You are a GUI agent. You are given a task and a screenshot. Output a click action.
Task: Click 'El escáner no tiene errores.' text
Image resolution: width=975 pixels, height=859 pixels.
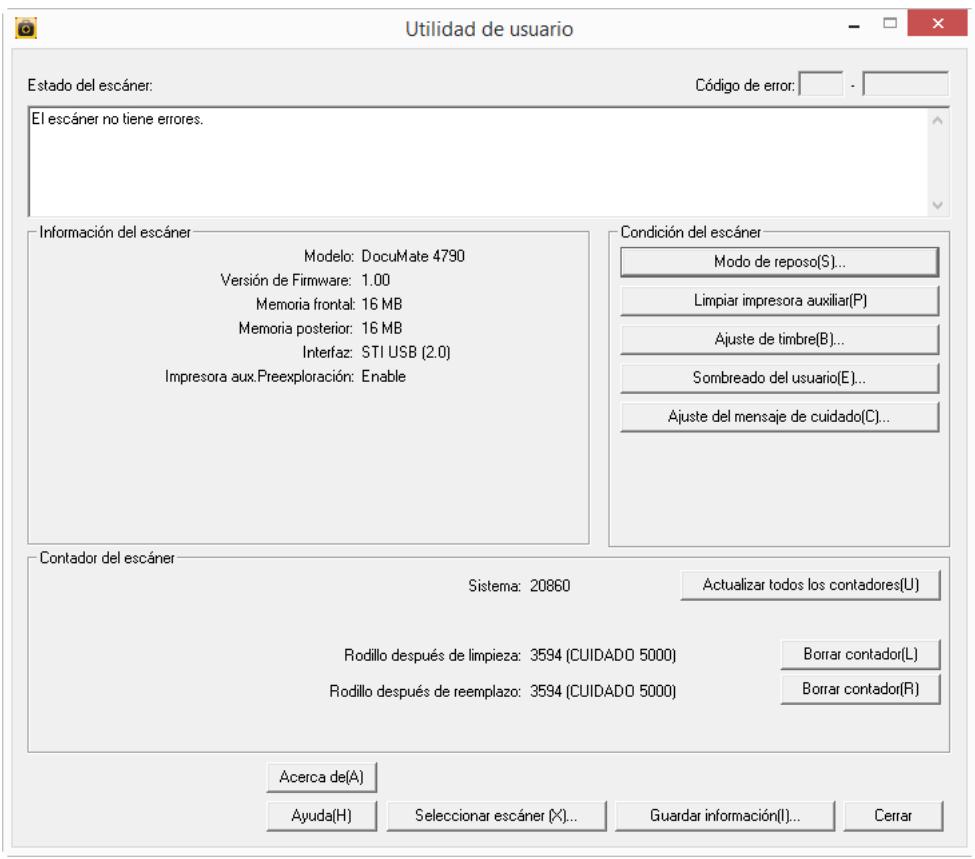118,119
